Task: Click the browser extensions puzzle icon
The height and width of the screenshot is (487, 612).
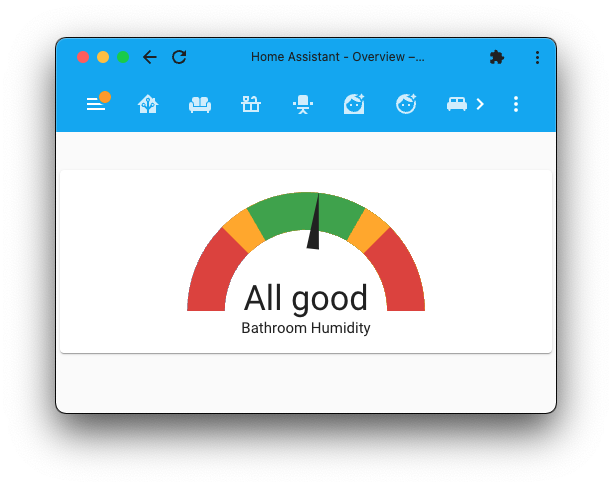Action: click(x=496, y=58)
